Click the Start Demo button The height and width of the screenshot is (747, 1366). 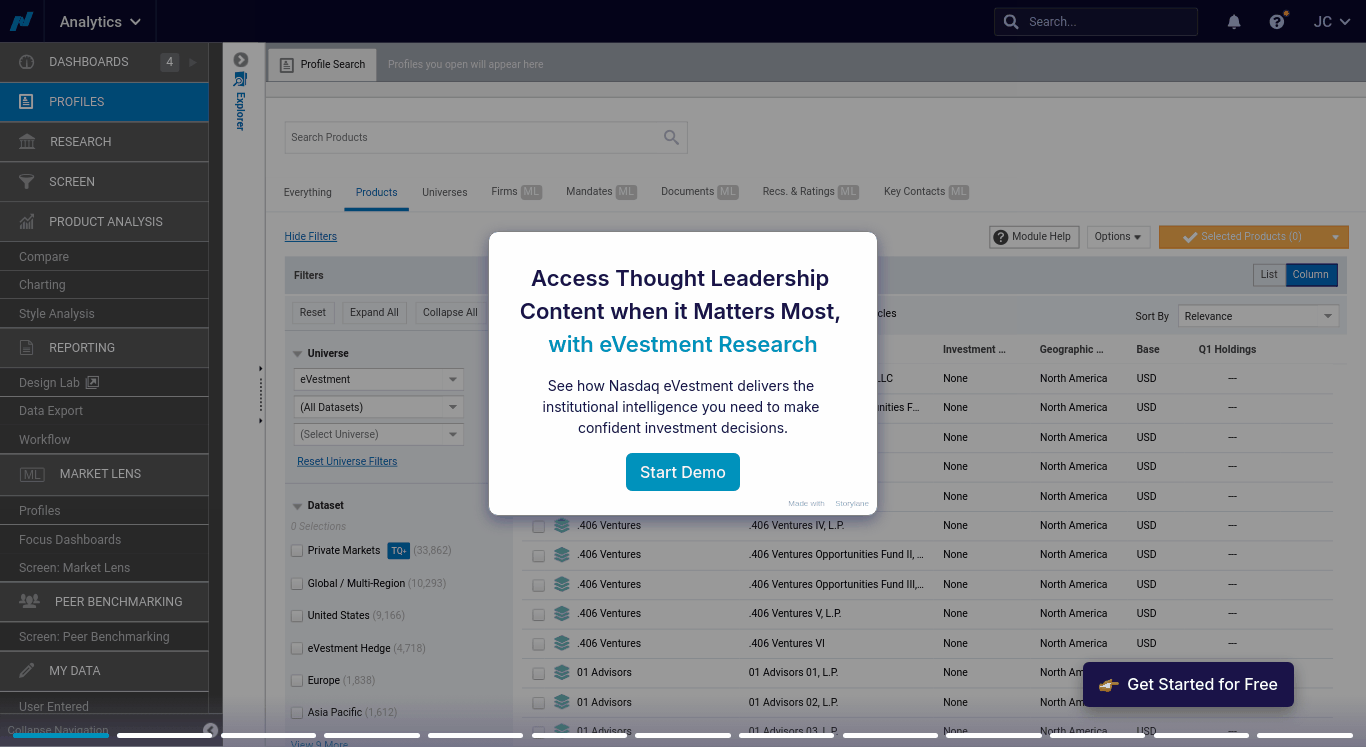tap(683, 472)
